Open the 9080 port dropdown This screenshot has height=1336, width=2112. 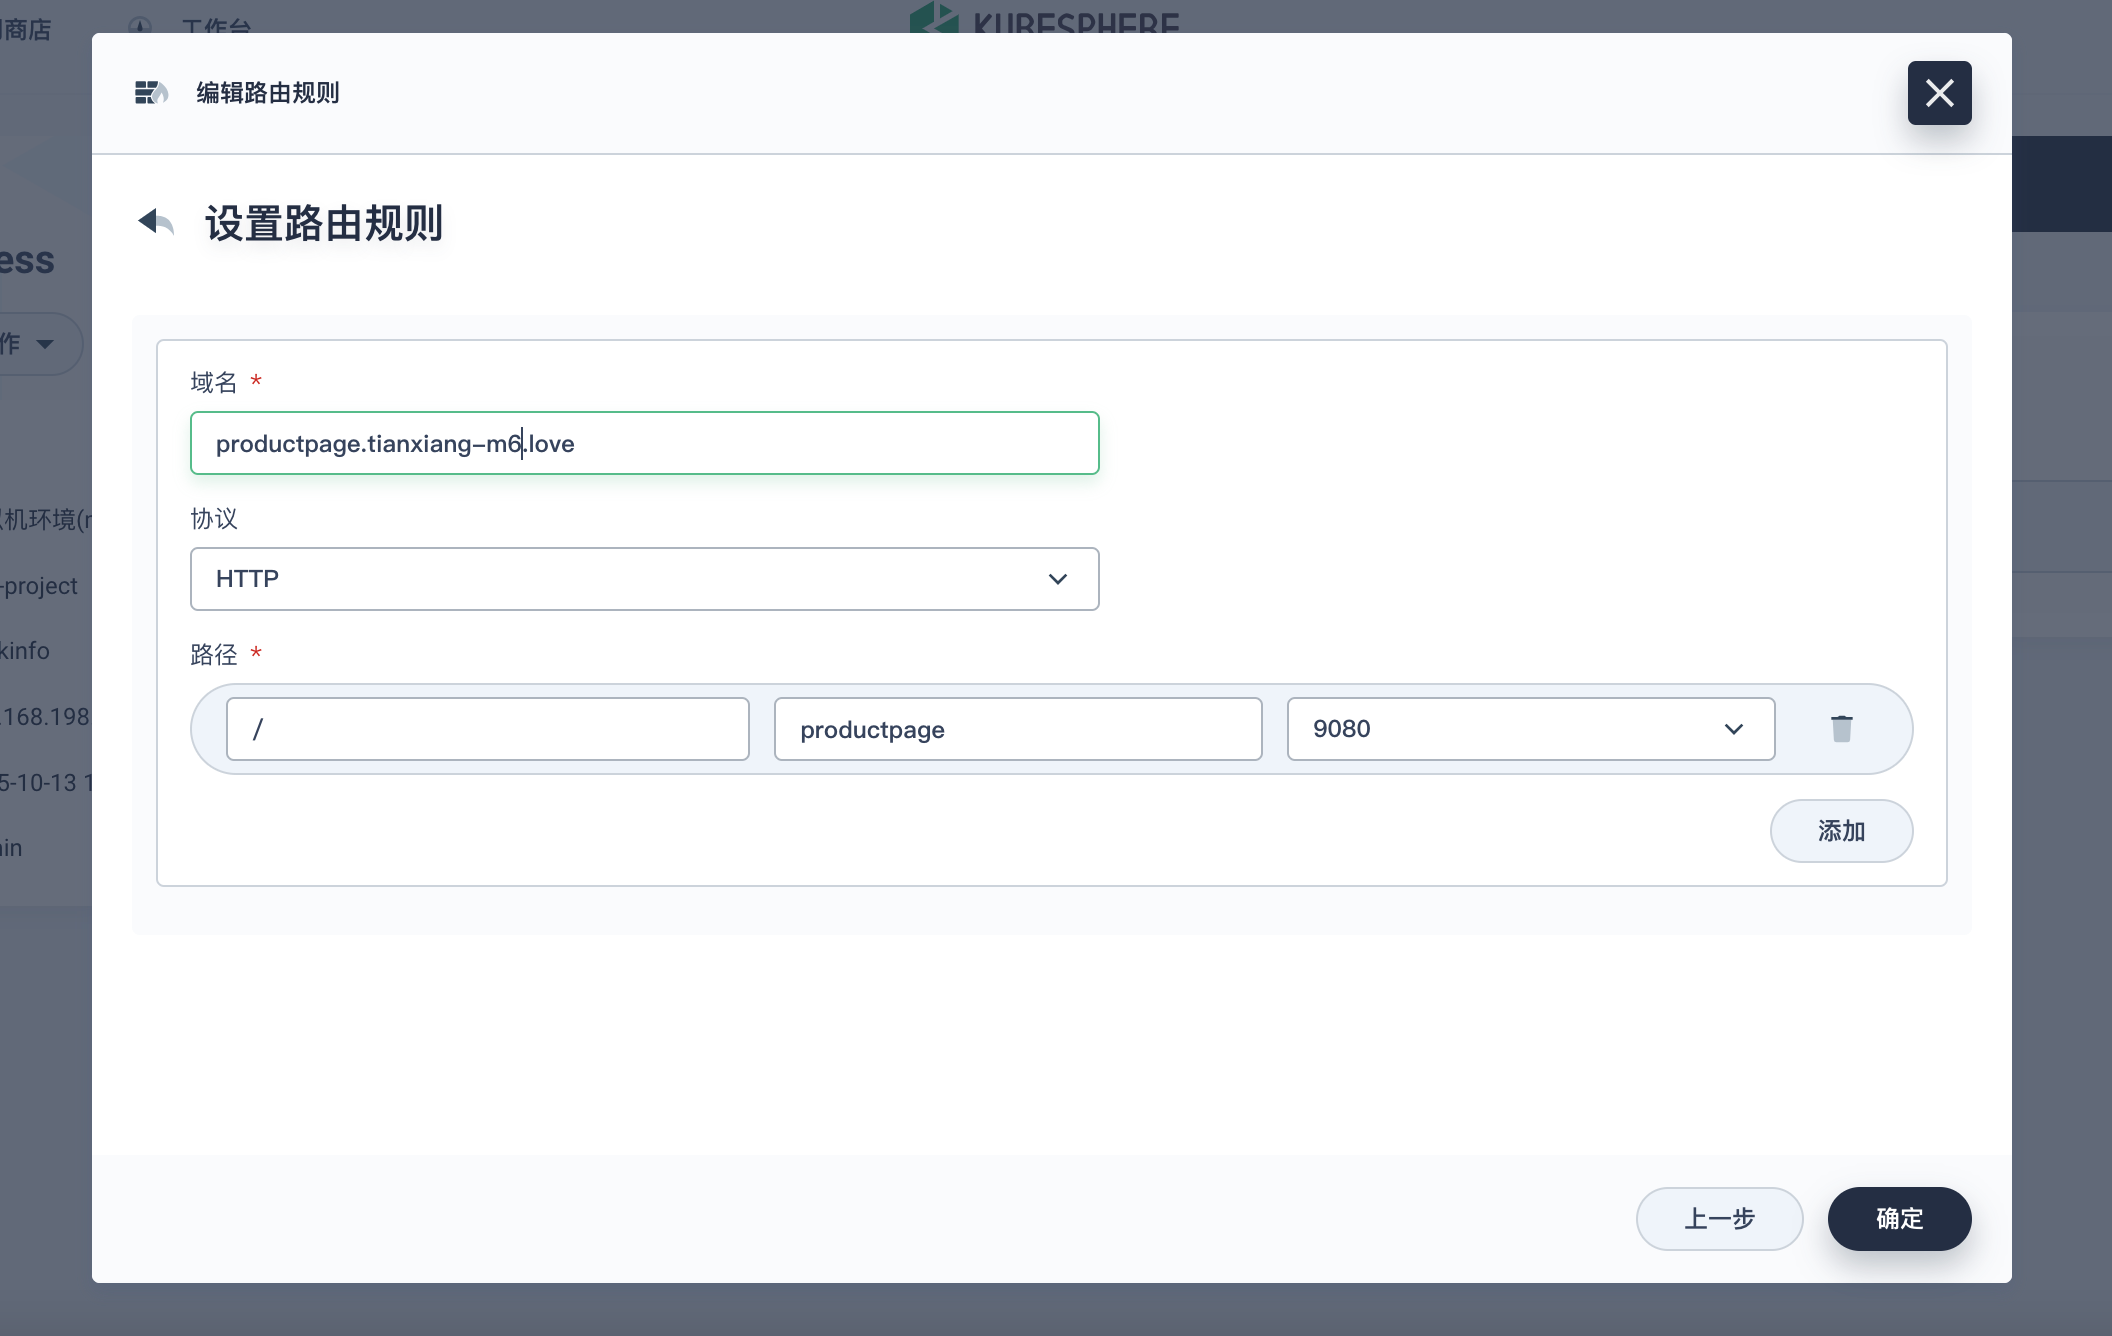tap(1530, 729)
